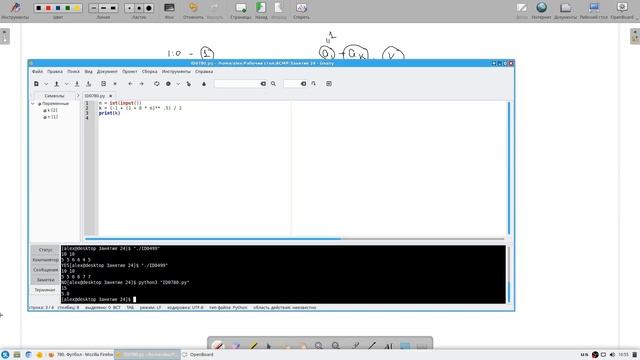Pick the blue pen color
The height and width of the screenshot is (360, 640).
coord(58,8)
